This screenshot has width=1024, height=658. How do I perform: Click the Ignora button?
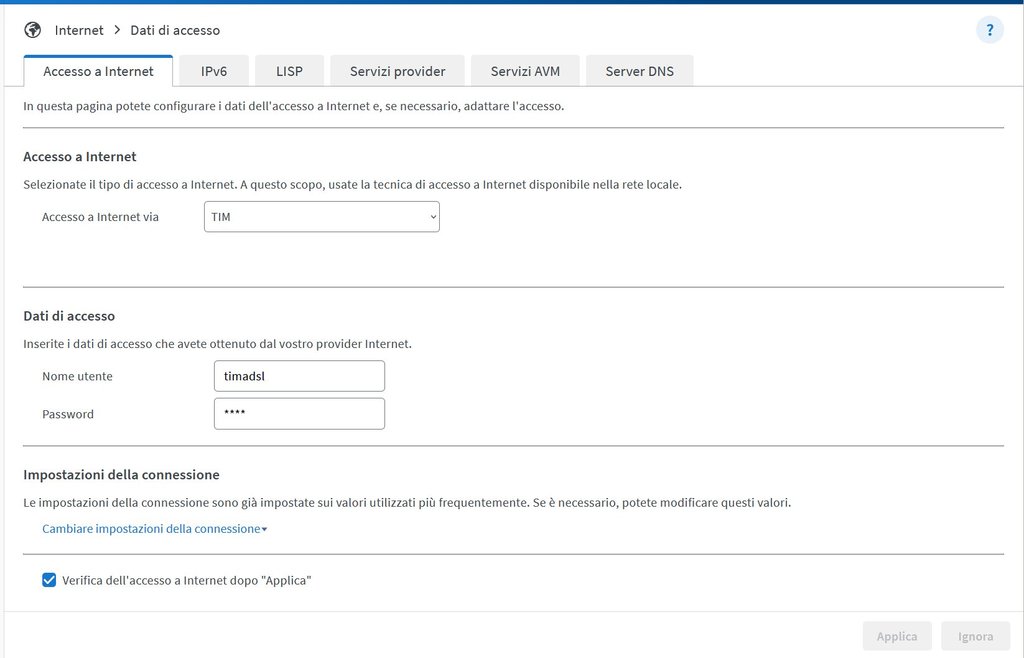tap(975, 636)
